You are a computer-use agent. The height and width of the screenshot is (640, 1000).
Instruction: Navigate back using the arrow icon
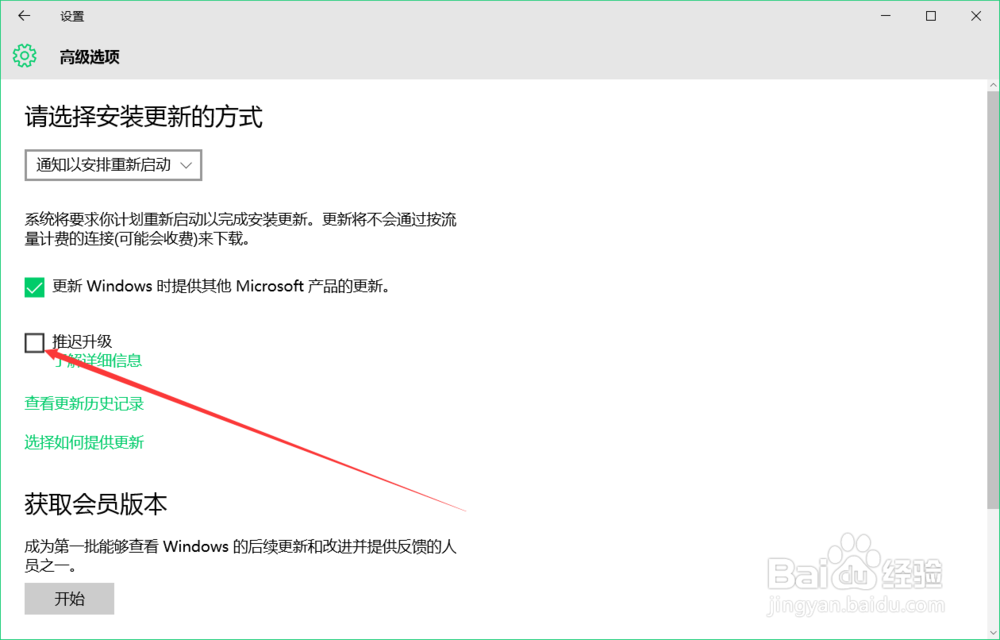pos(24,16)
